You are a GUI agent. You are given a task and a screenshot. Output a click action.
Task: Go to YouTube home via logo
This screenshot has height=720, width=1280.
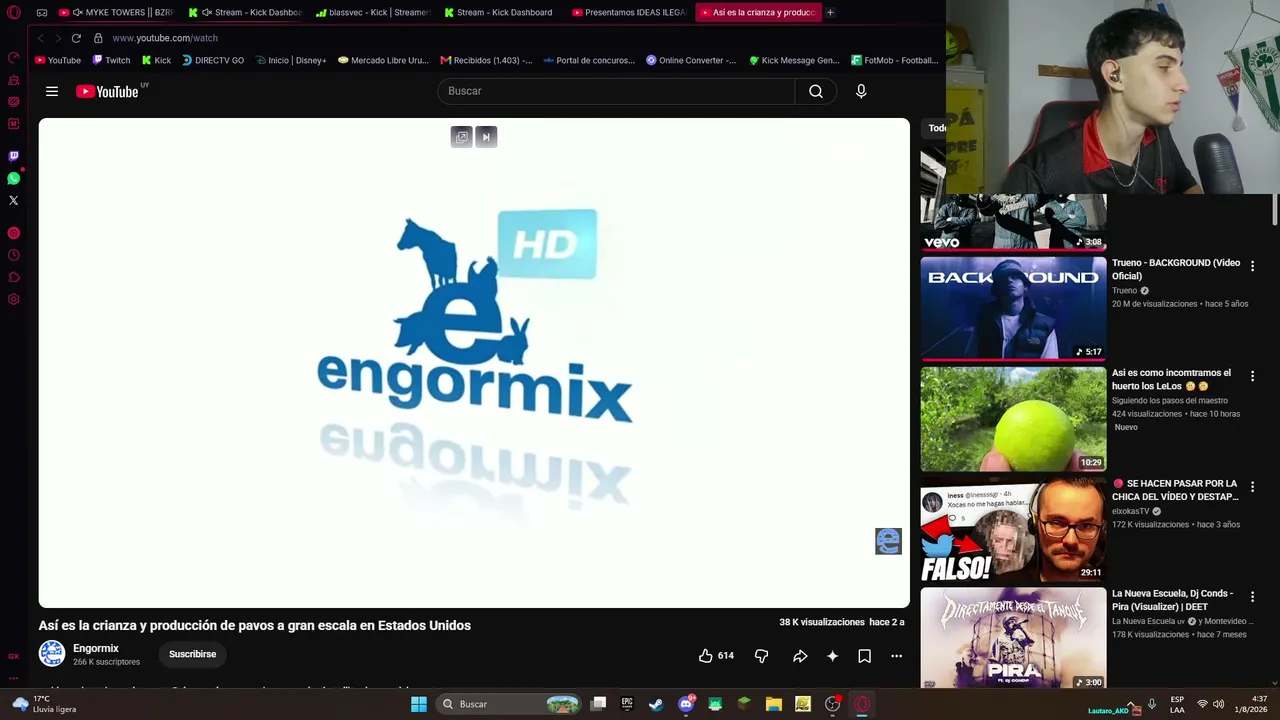point(108,92)
